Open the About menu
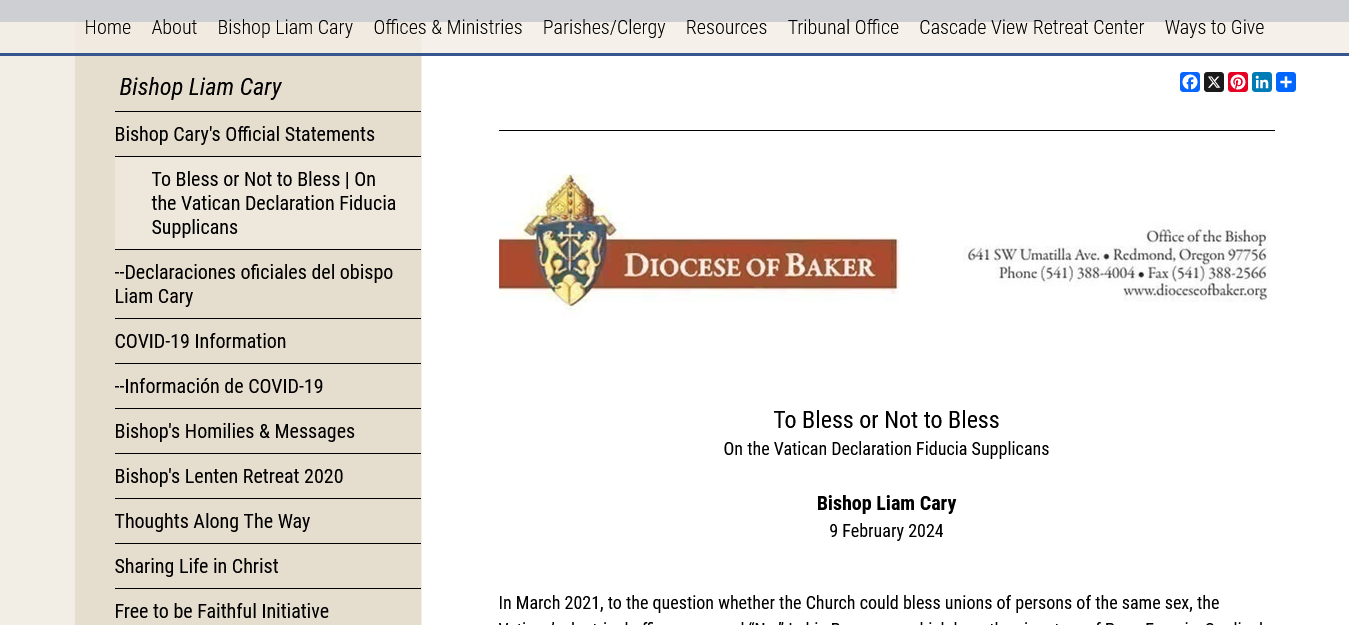 [x=174, y=27]
